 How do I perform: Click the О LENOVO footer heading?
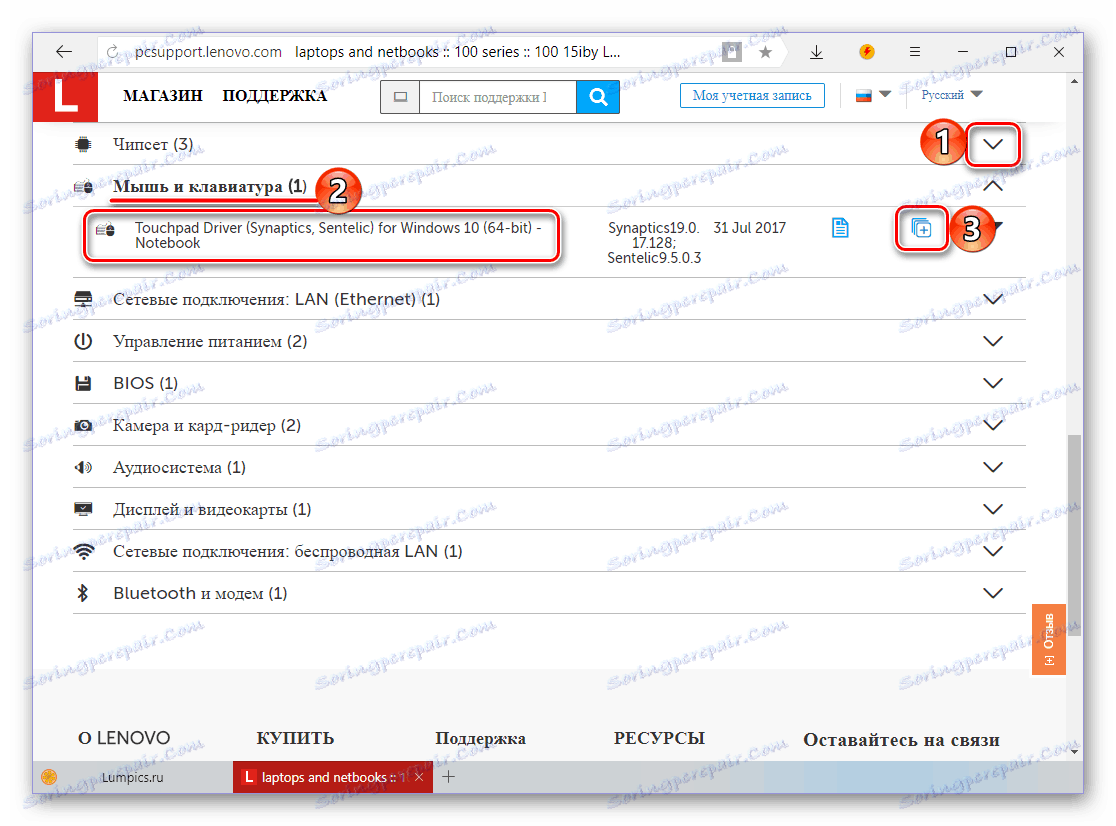[124, 738]
